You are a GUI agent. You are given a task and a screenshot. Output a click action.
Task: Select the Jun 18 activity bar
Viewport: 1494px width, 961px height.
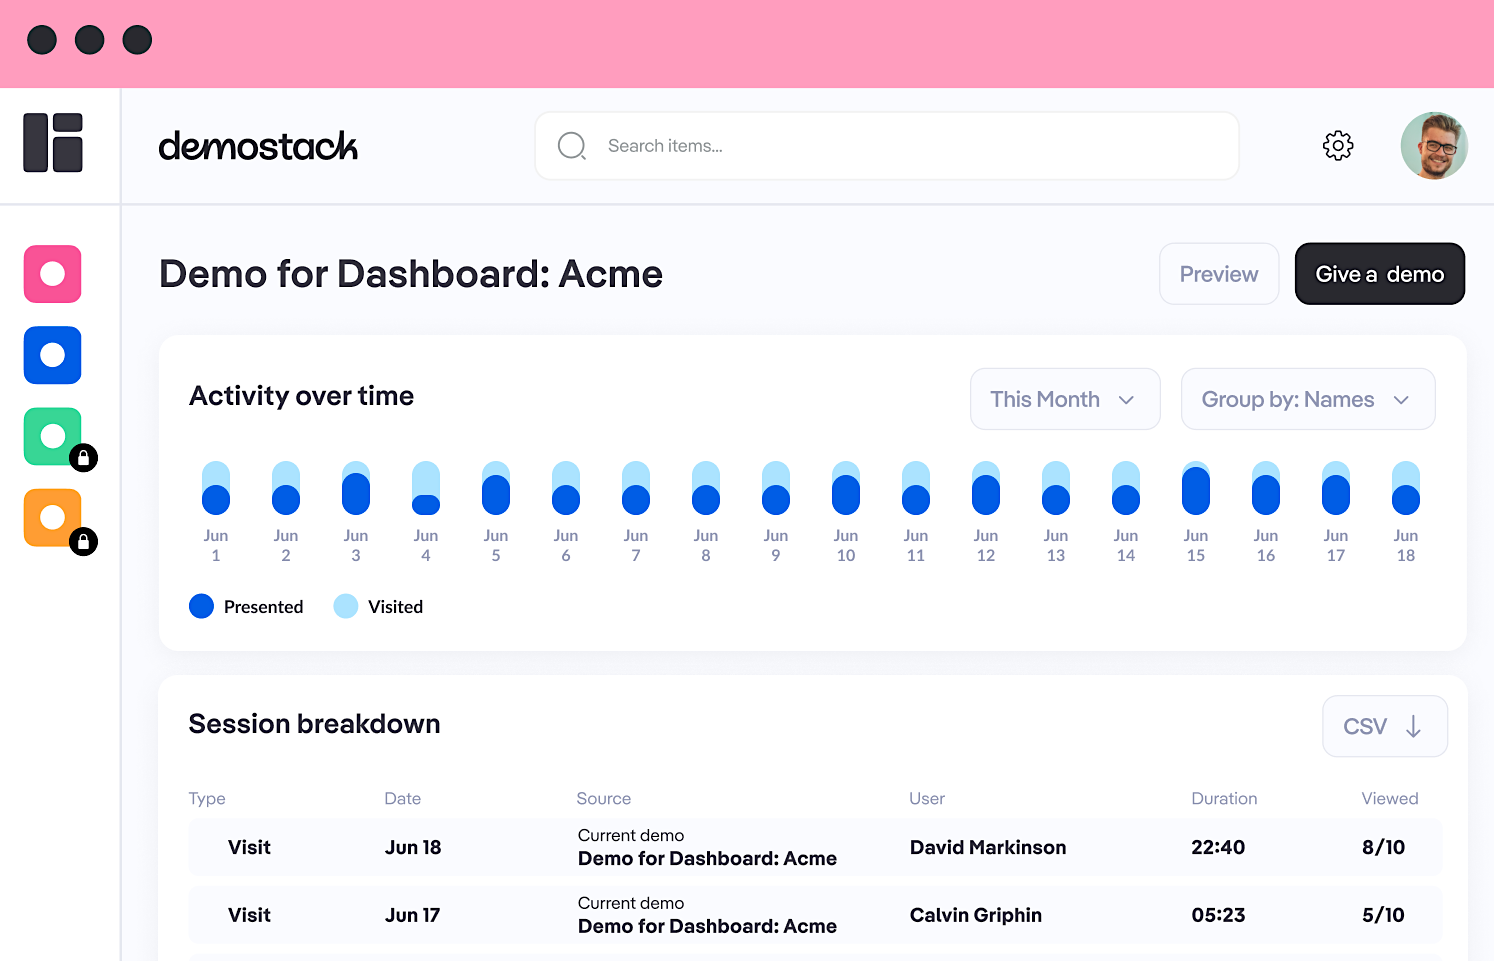click(x=1406, y=488)
